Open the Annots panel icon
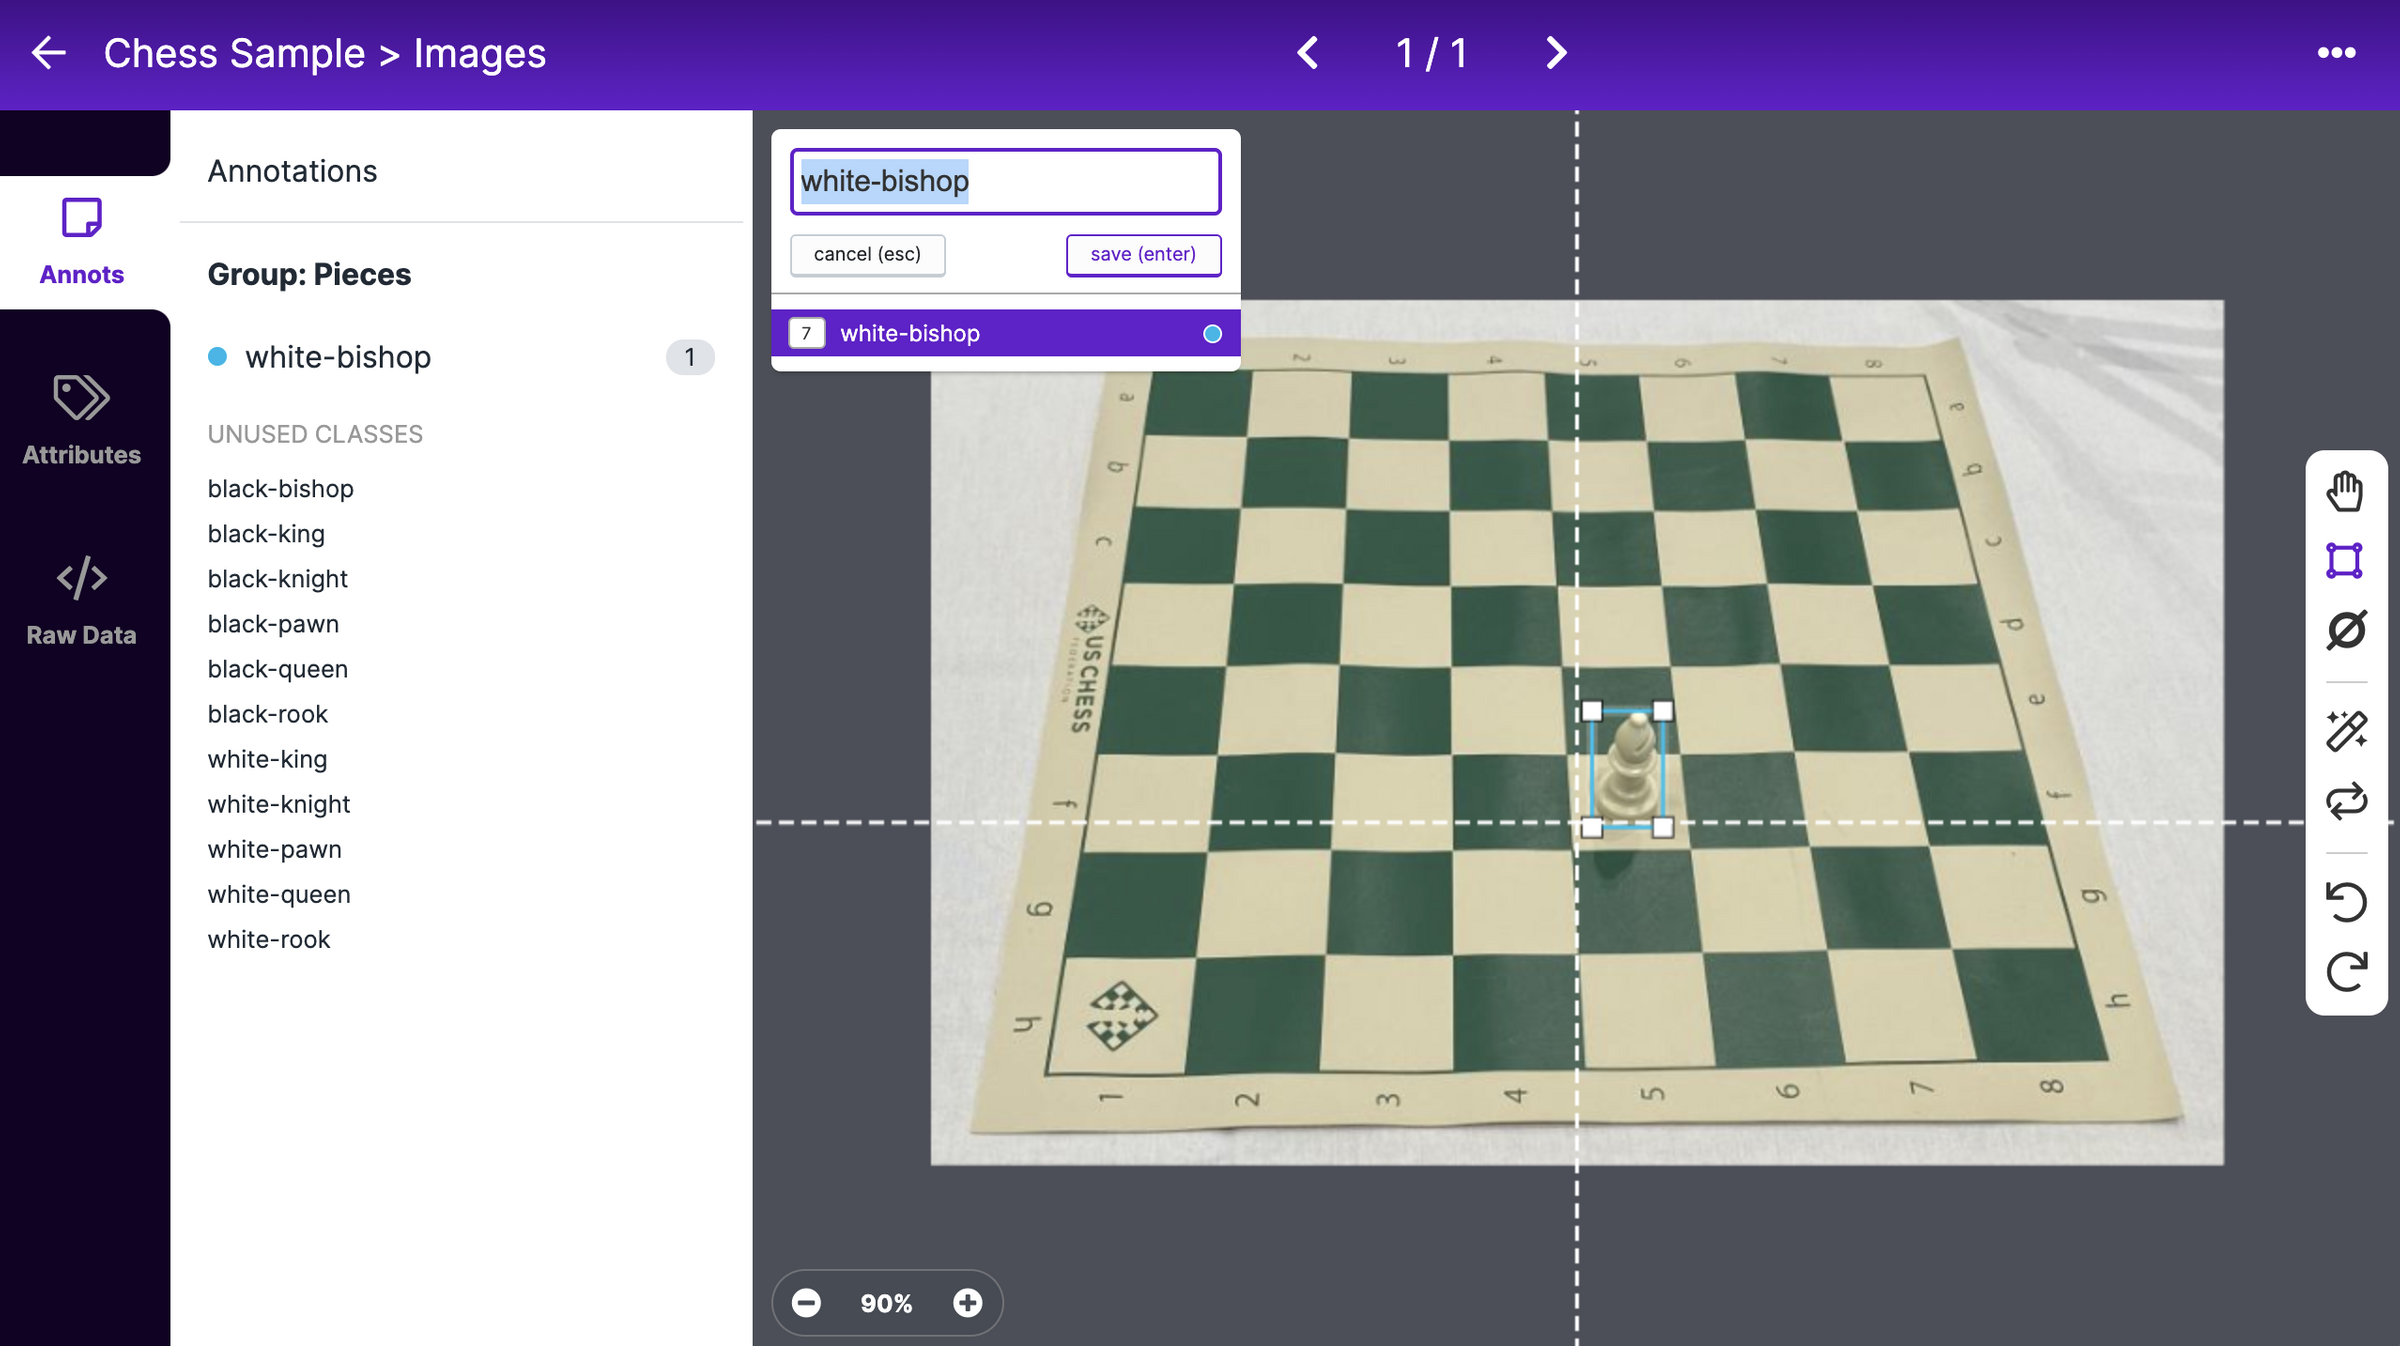 click(x=81, y=238)
